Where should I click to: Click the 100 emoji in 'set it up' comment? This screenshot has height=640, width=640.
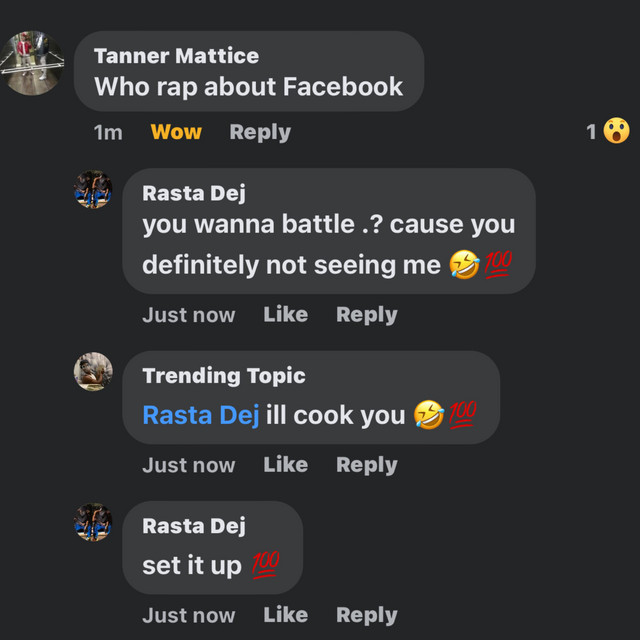click(x=265, y=565)
